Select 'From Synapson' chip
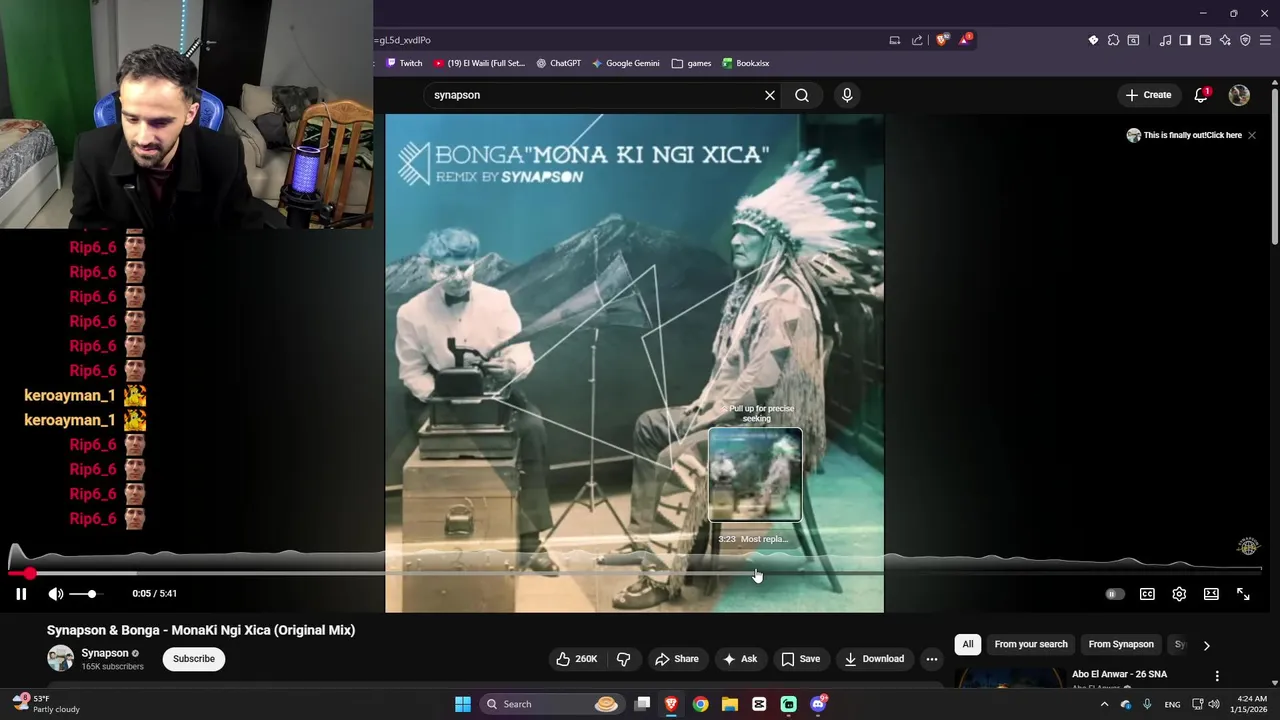The image size is (1280, 720). click(1121, 644)
